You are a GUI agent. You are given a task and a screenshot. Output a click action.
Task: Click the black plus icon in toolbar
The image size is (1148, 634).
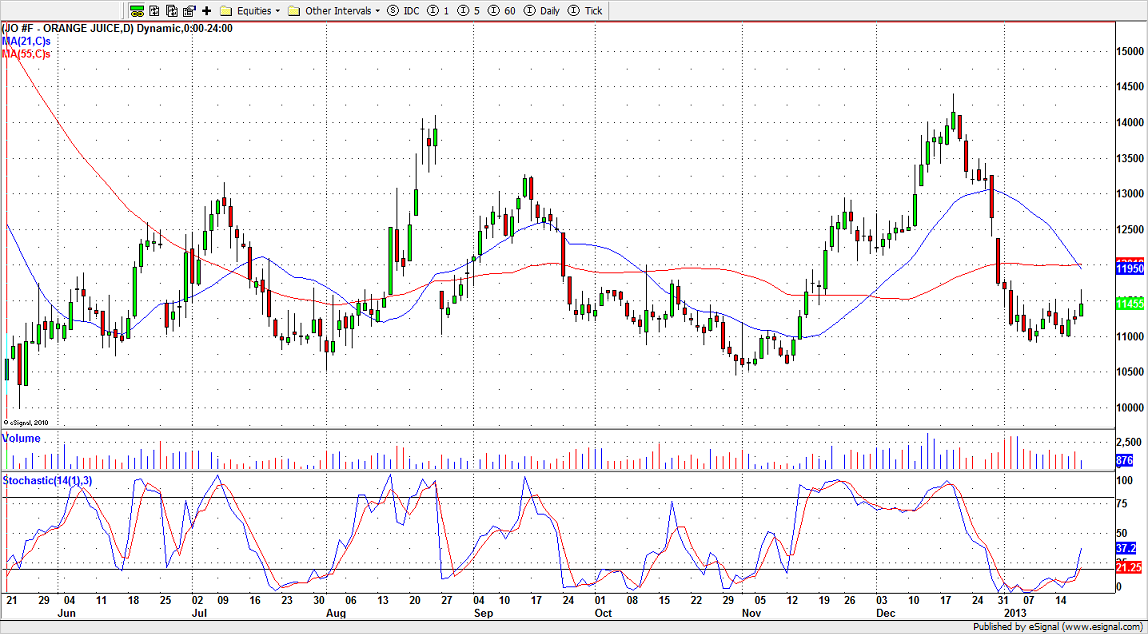pos(207,10)
